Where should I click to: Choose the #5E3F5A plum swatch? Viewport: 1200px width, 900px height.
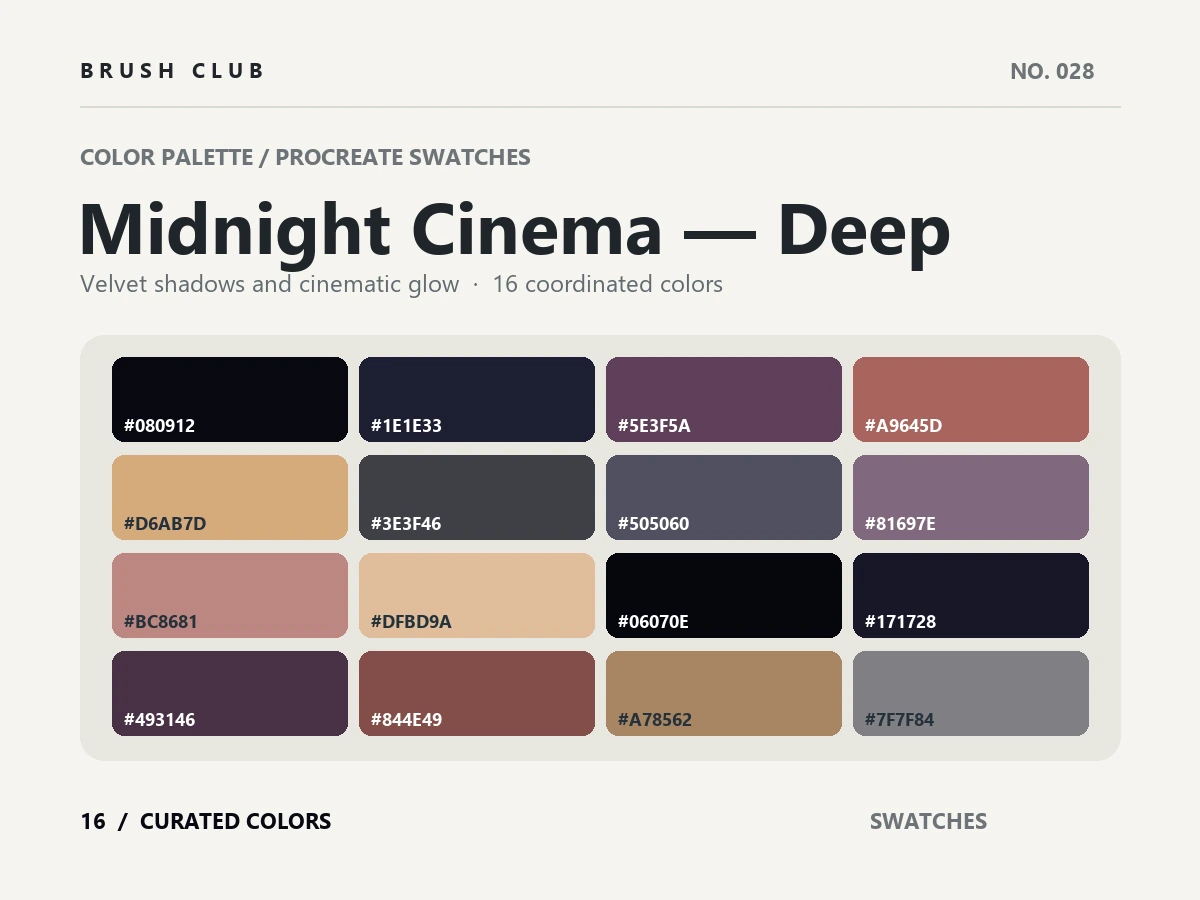[724, 399]
